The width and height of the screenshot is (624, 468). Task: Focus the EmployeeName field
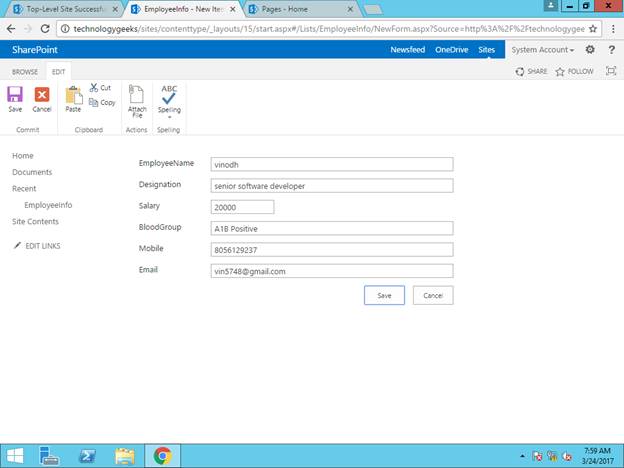[332, 164]
